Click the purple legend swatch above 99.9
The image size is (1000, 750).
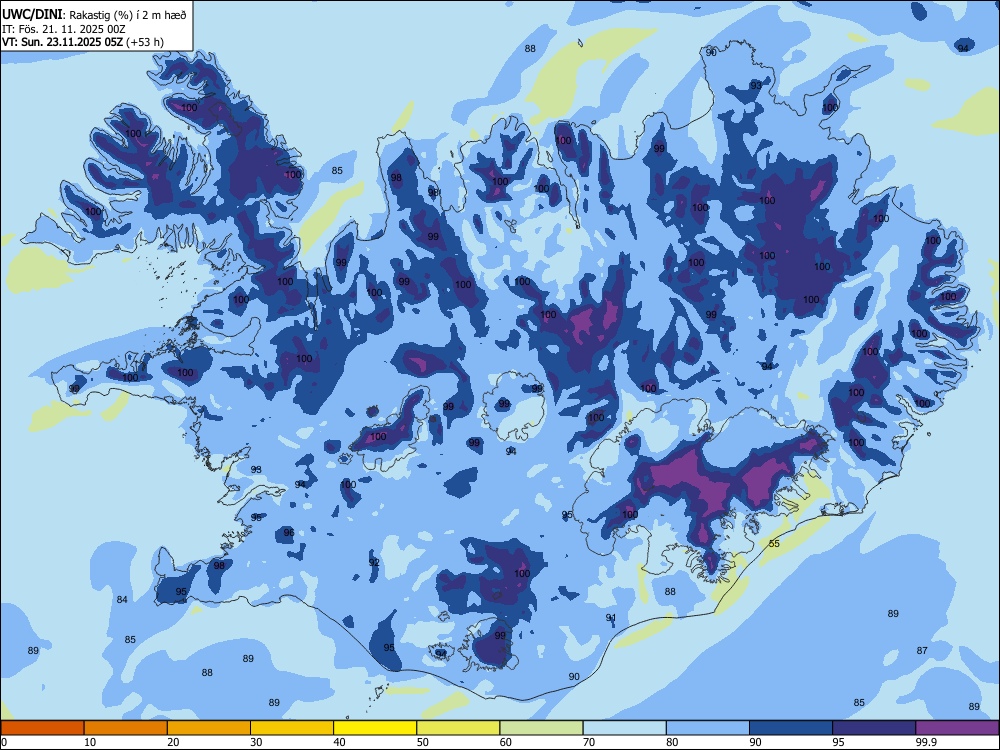tap(957, 728)
